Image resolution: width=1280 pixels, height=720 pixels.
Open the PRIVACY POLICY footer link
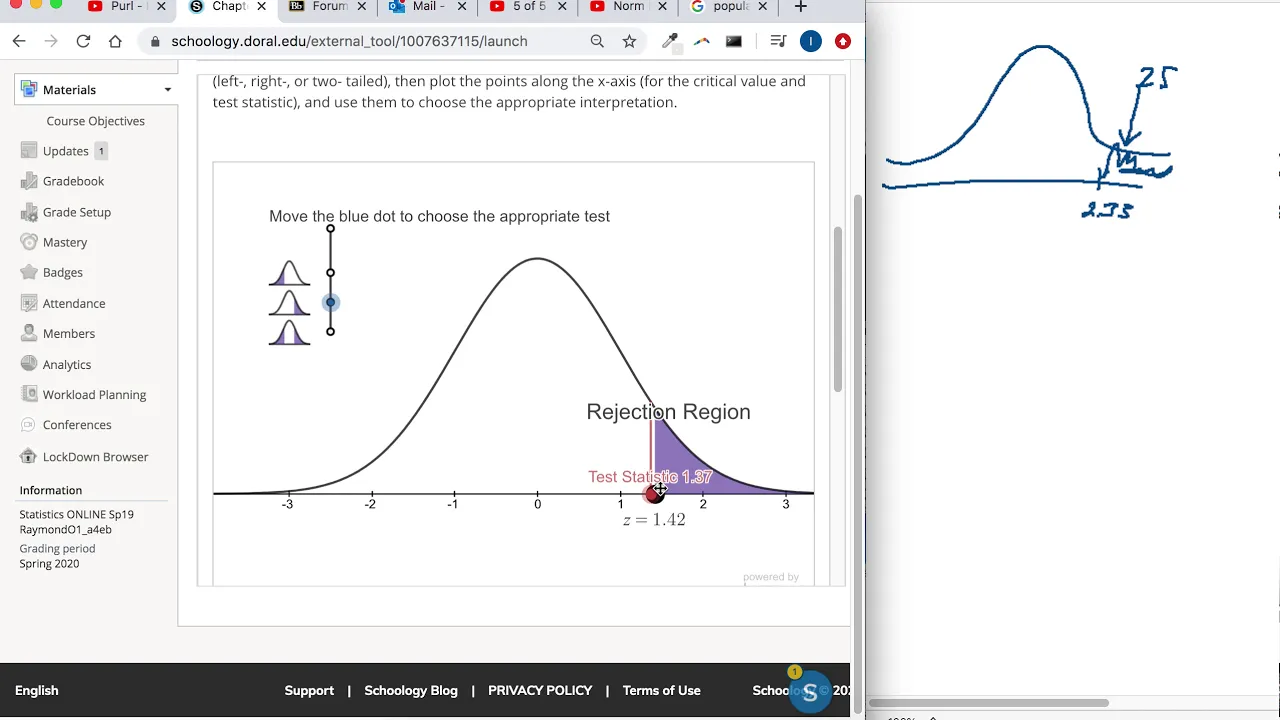point(540,691)
